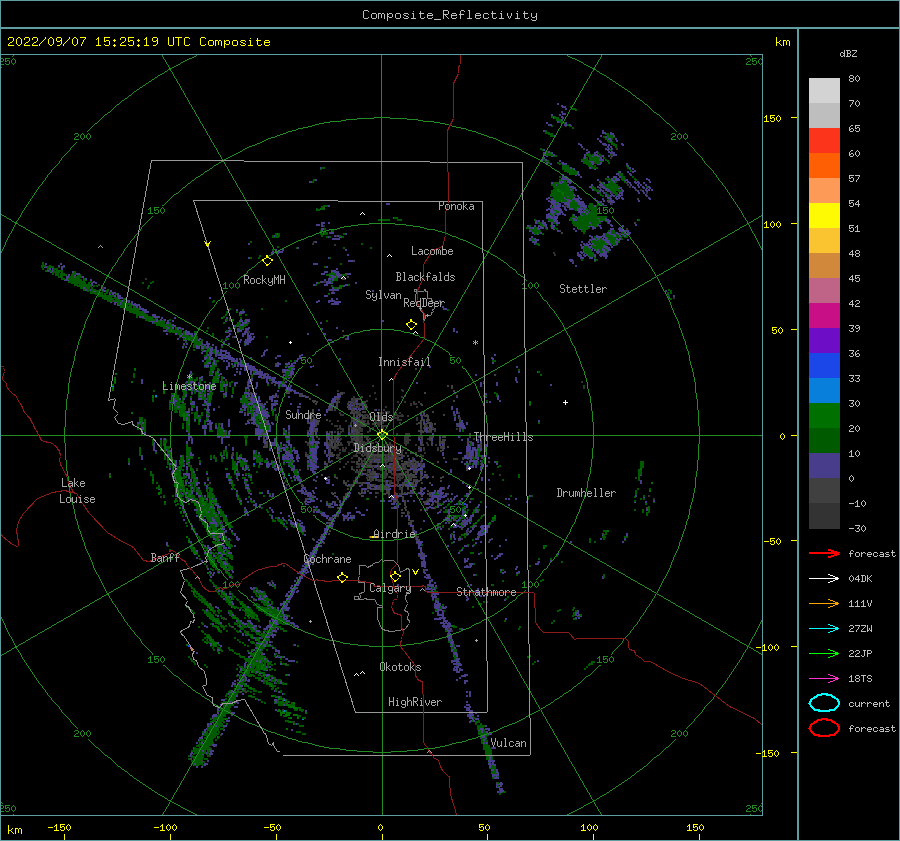Click the yellow diamond marker below RedDeer

412,324
